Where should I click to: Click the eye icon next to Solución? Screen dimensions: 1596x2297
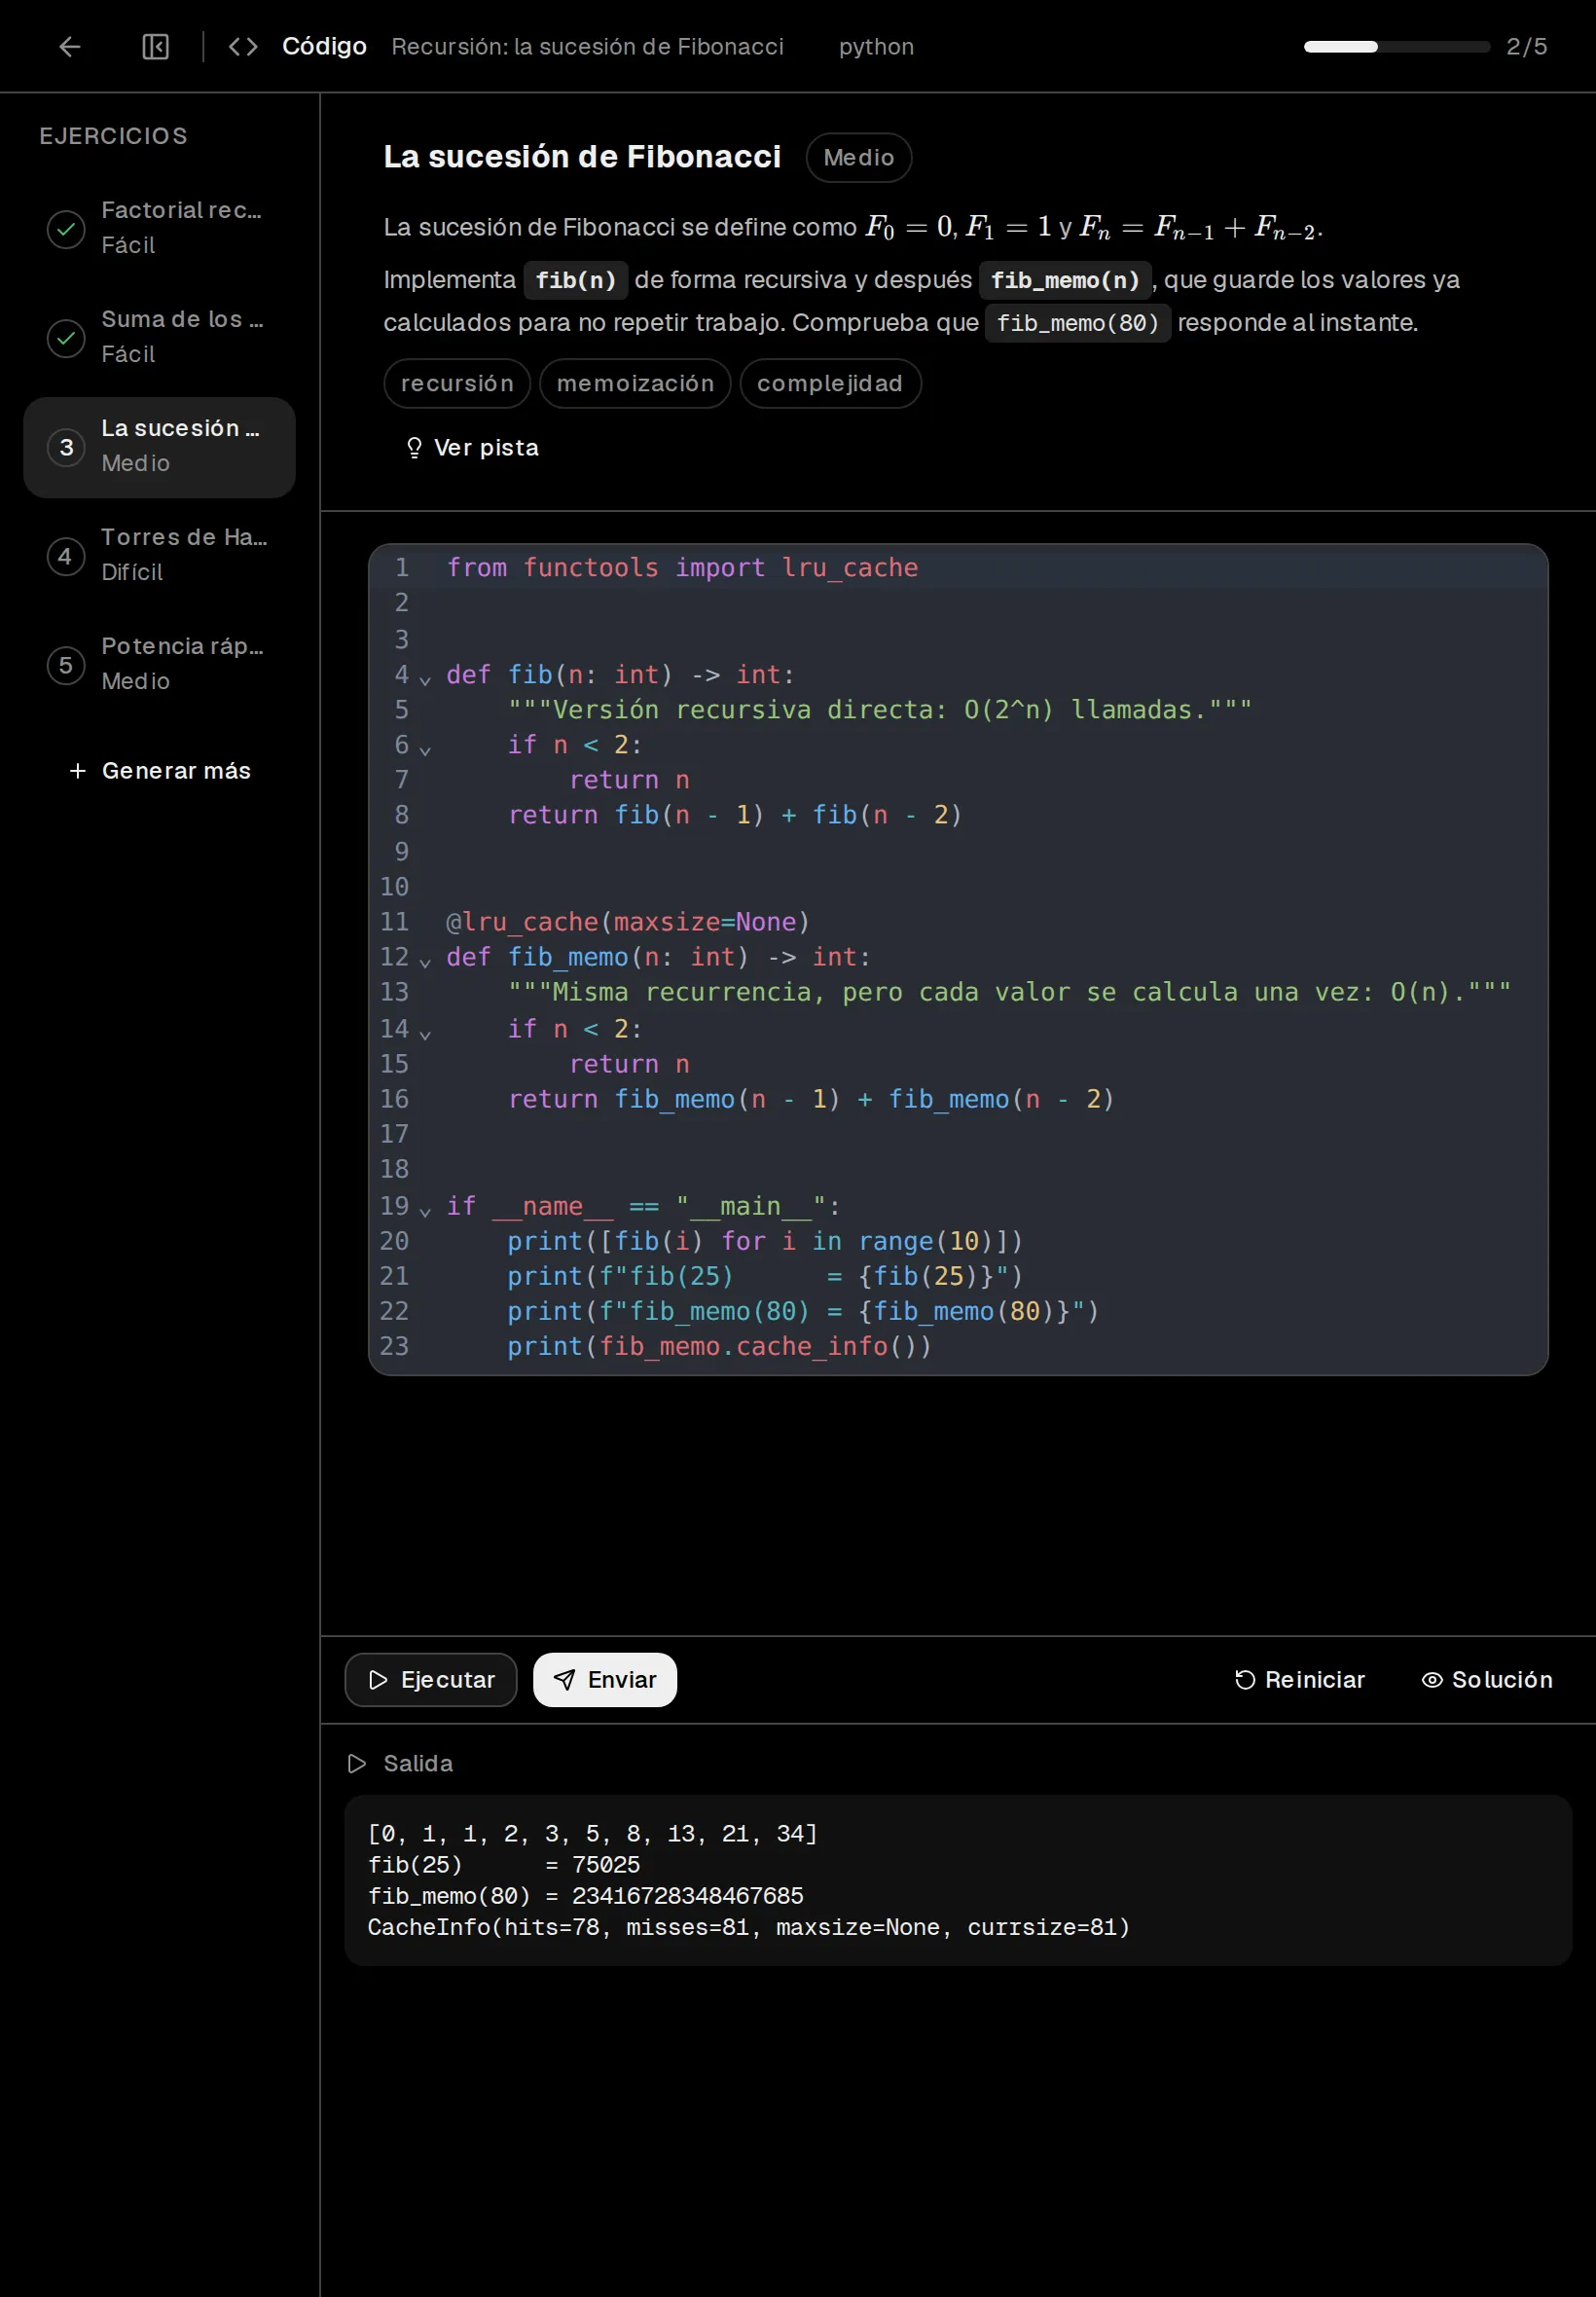(x=1432, y=1680)
